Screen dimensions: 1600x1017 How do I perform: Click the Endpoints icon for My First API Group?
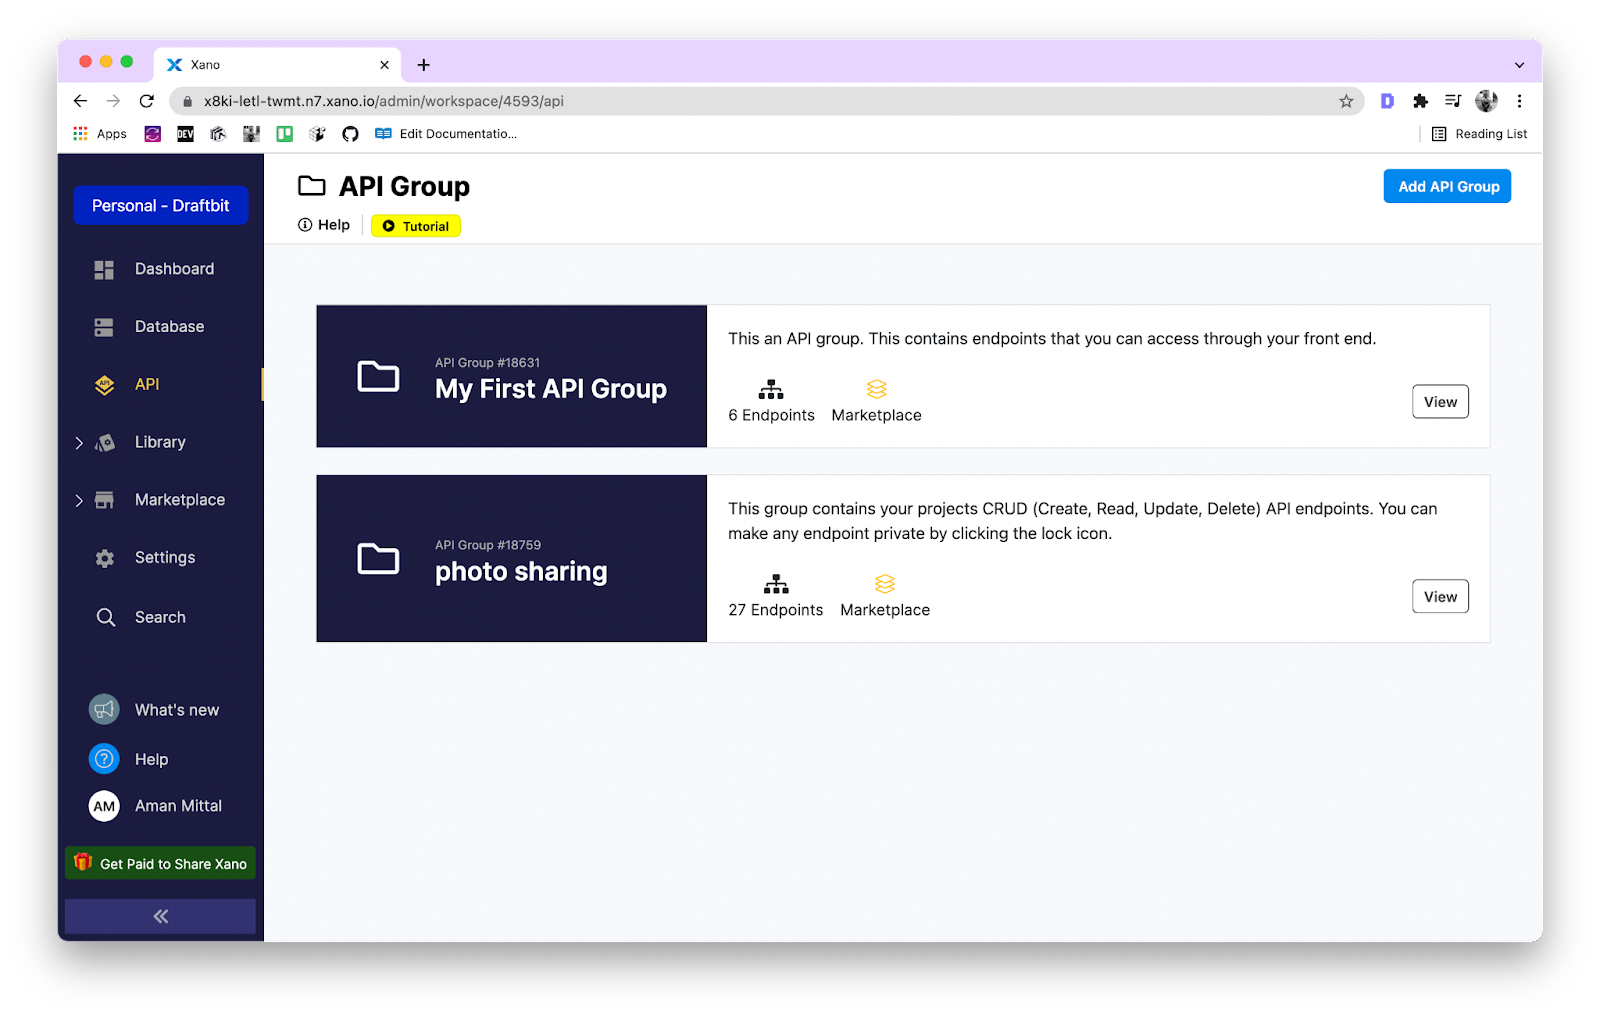(x=771, y=389)
